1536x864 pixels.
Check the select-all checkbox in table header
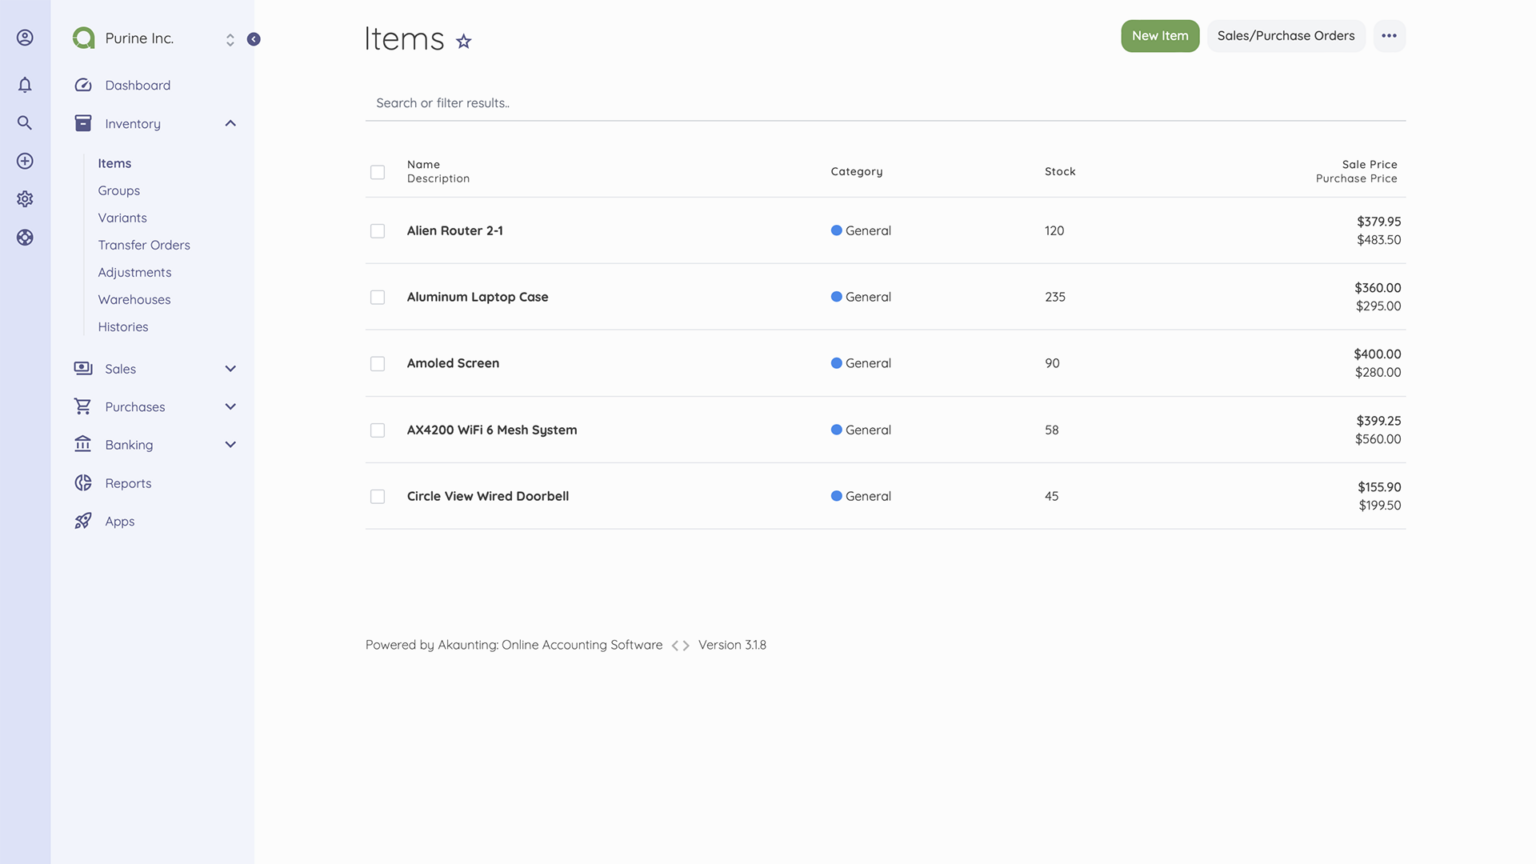pos(377,171)
